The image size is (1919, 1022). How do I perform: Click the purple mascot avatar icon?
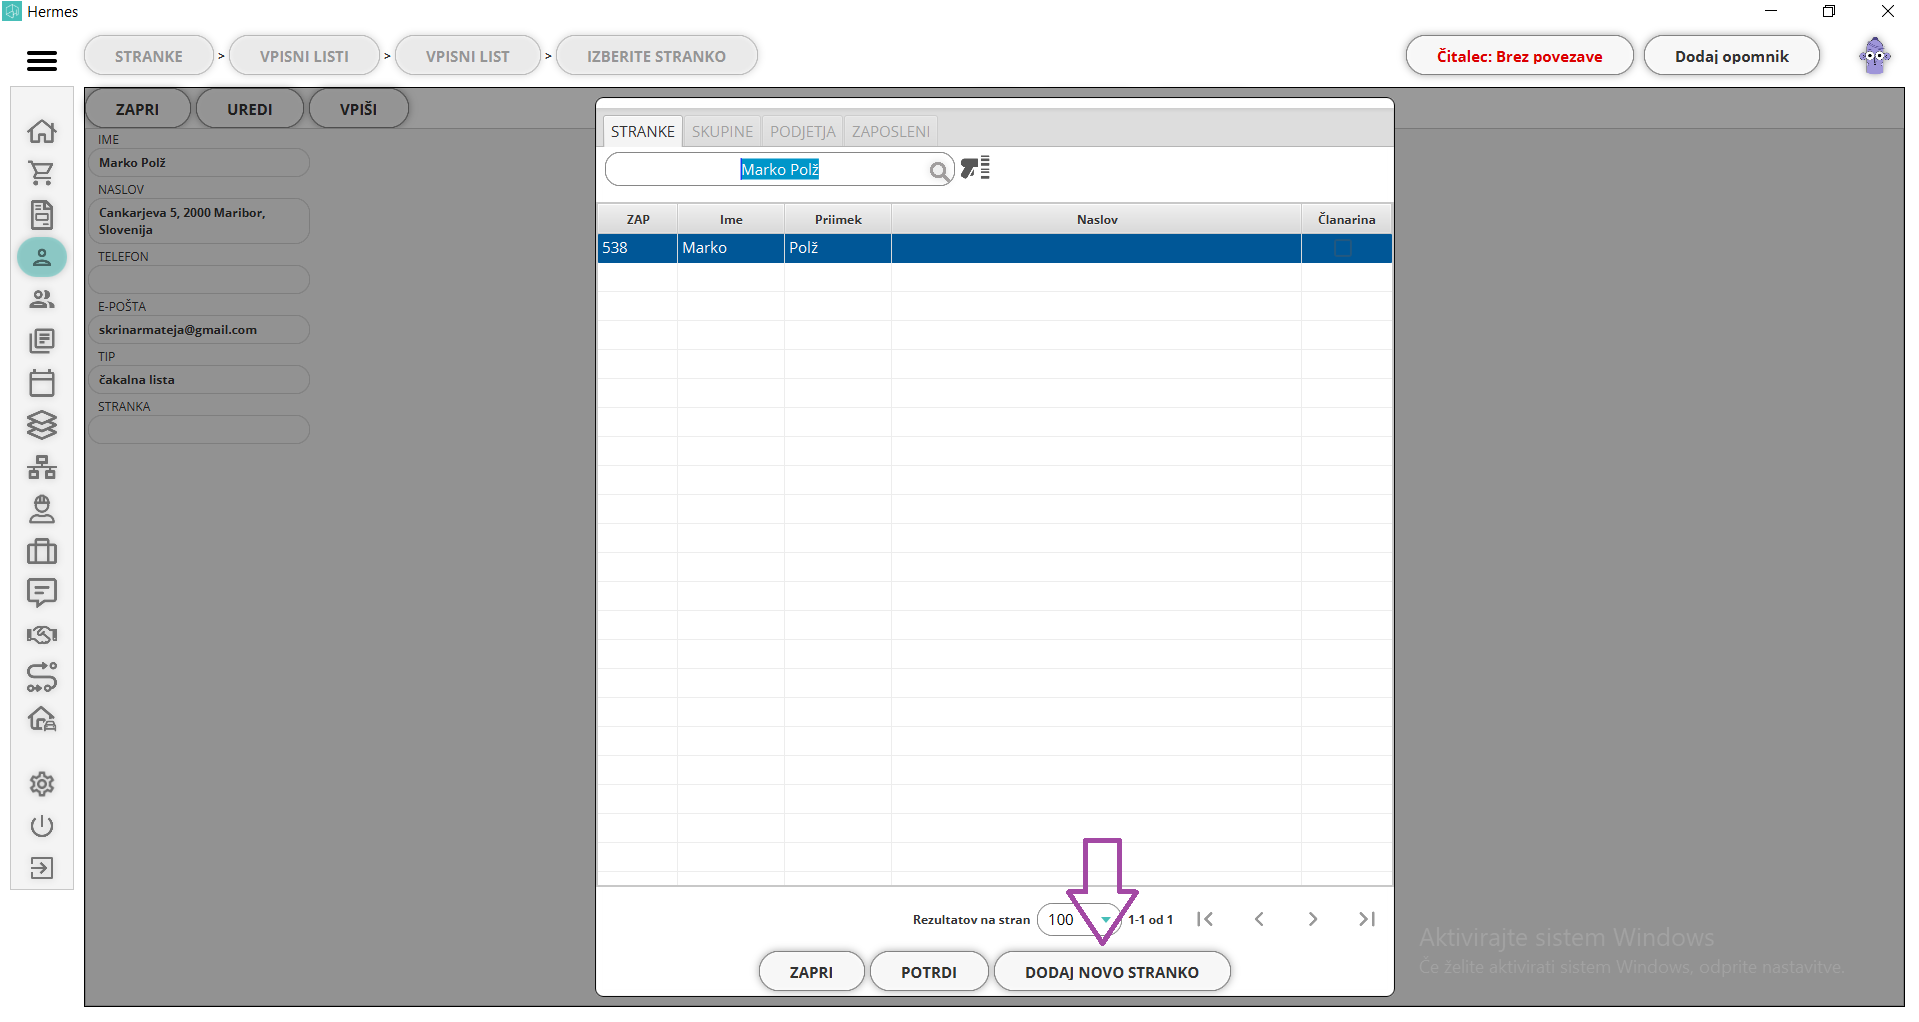1875,56
